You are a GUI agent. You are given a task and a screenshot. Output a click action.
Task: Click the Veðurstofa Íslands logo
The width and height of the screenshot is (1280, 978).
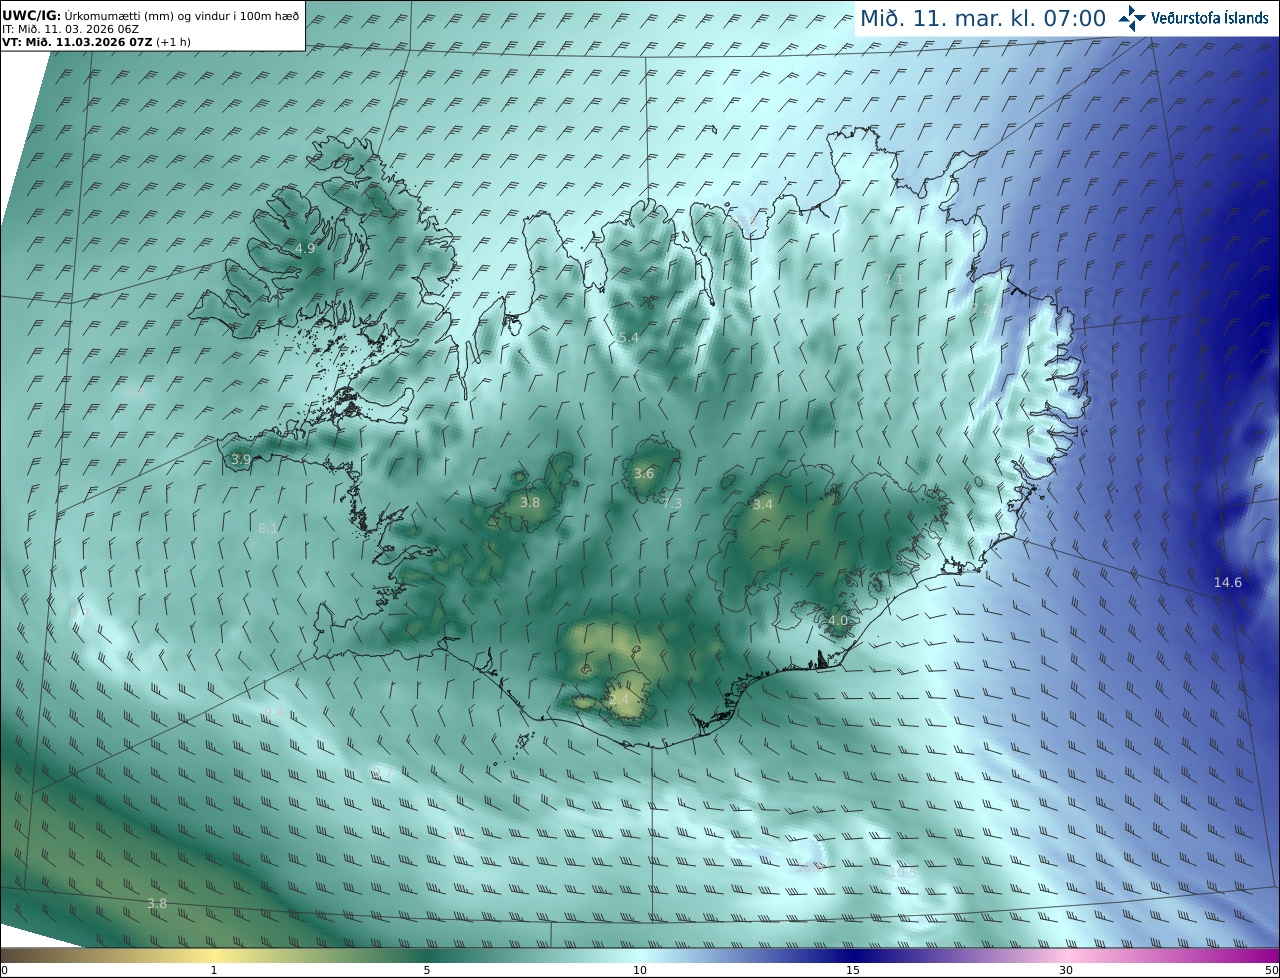pyautogui.click(x=1193, y=18)
